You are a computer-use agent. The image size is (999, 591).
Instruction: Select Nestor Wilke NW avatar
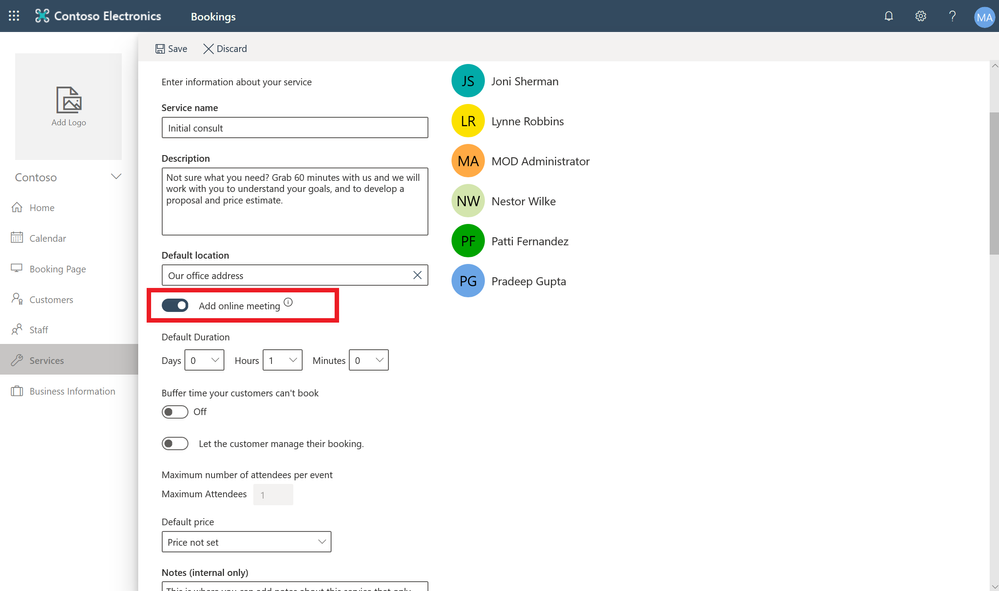[x=468, y=201]
